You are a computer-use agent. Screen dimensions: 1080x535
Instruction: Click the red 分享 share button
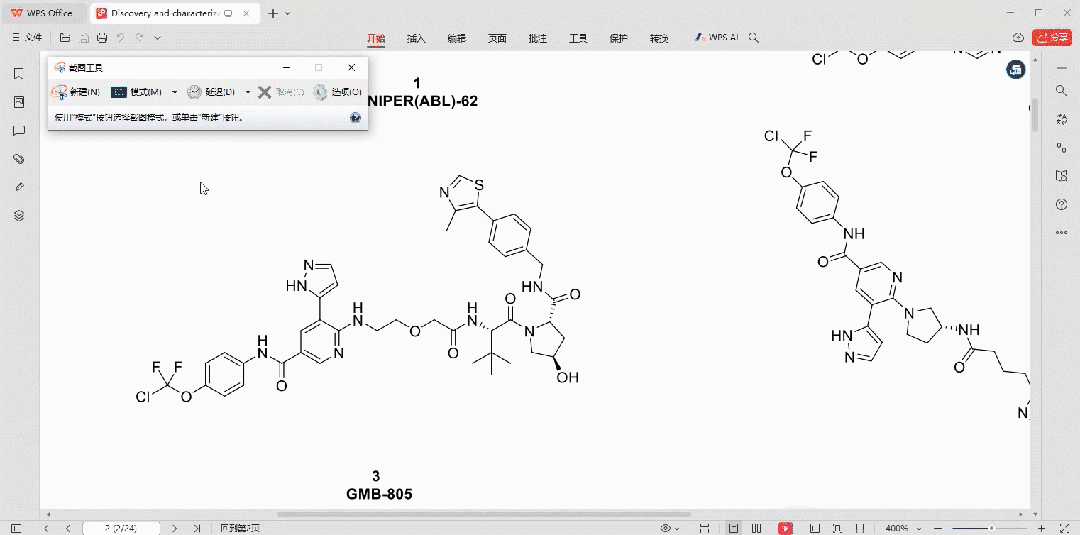pyautogui.click(x=1052, y=38)
